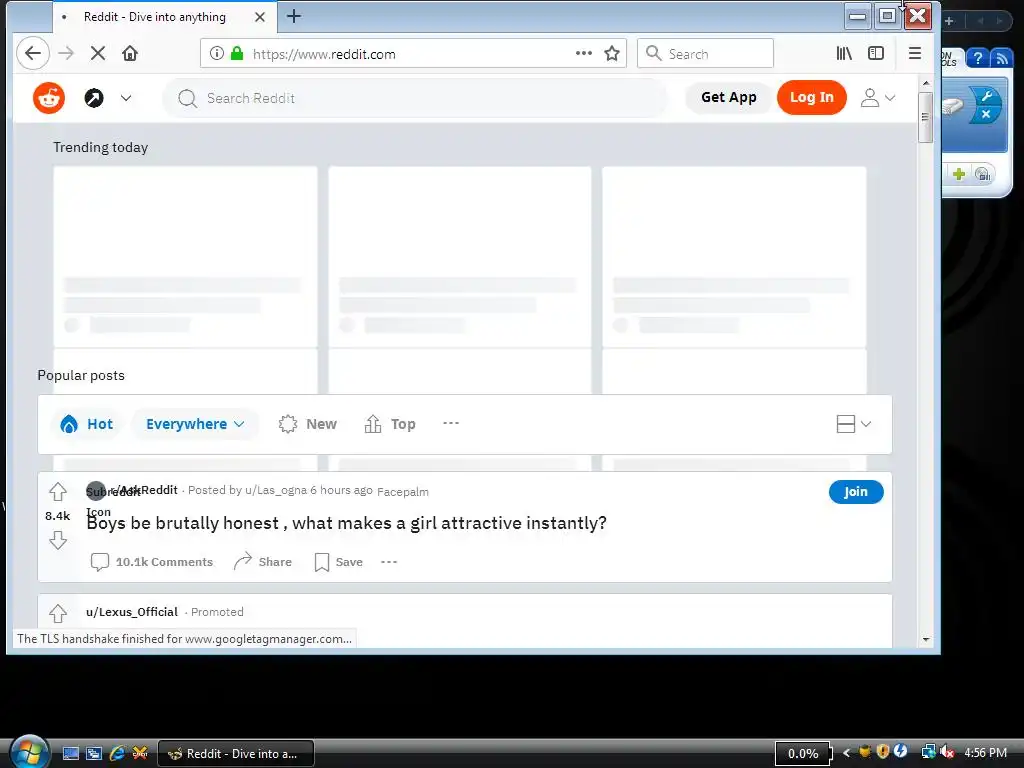The height and width of the screenshot is (768, 1024).
Task: Expand the feed selector chevron beside Popular icon
Action: 126,98
